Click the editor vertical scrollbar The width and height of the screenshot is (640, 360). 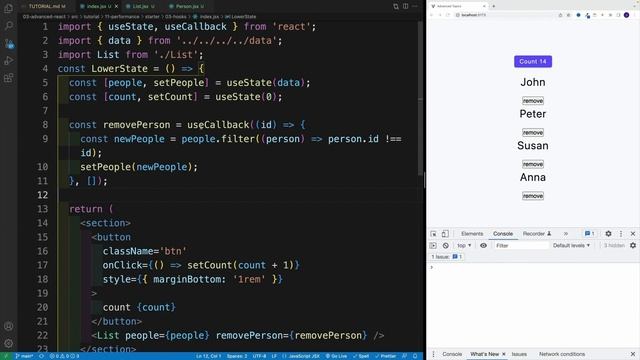tap(420, 98)
